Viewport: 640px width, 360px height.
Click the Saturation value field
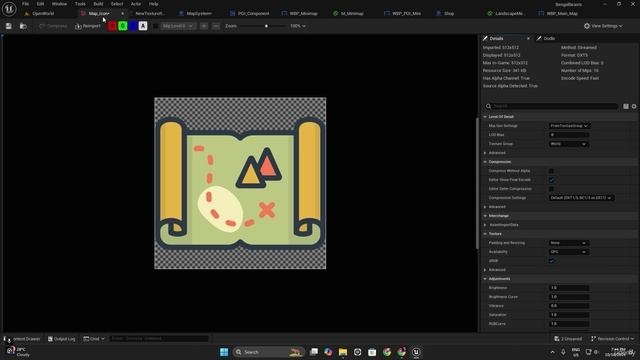point(569,314)
